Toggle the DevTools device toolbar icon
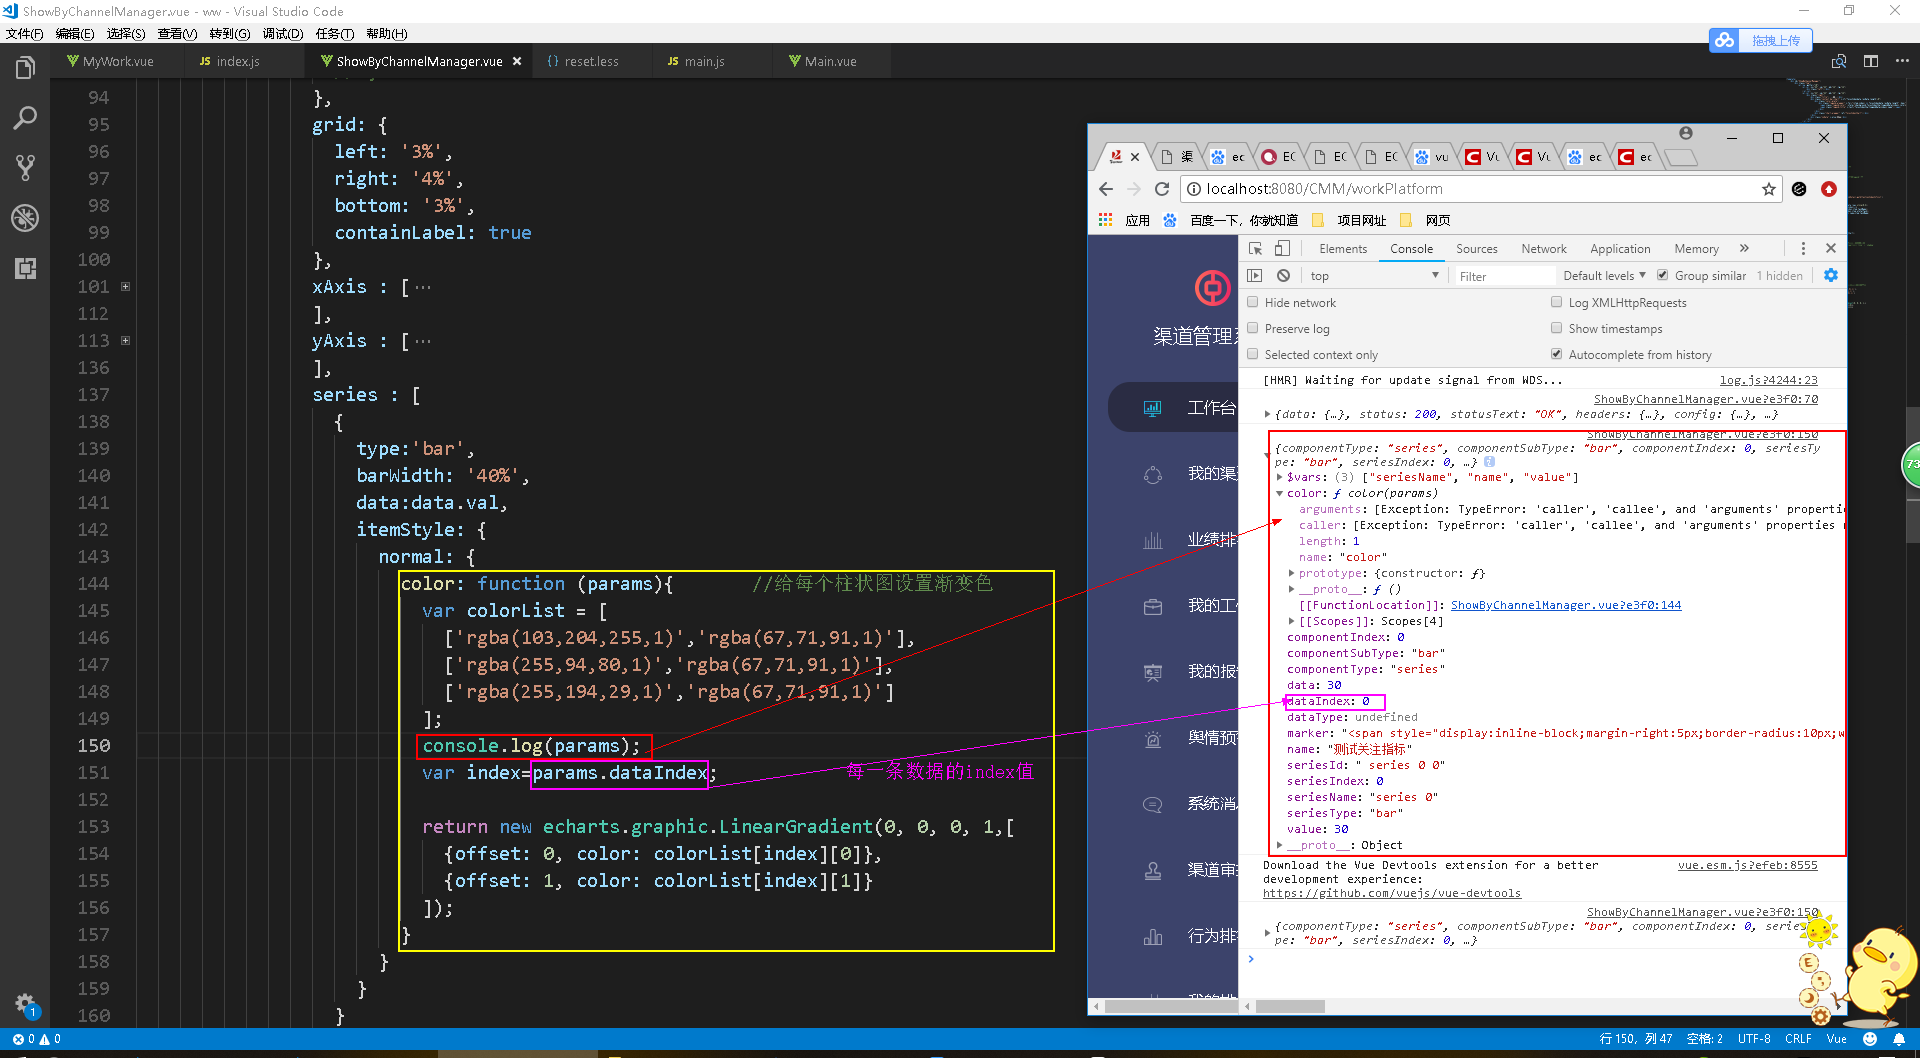The image size is (1920, 1058). pyautogui.click(x=1282, y=249)
